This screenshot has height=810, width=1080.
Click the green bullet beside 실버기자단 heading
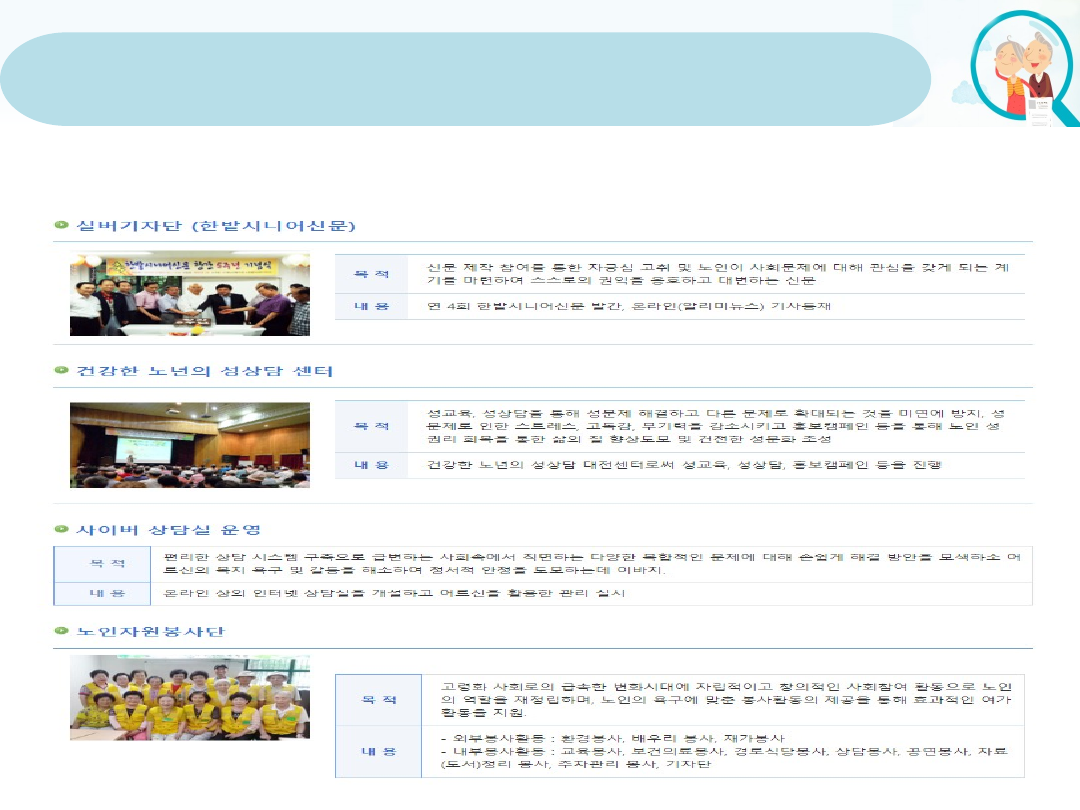pos(62,226)
